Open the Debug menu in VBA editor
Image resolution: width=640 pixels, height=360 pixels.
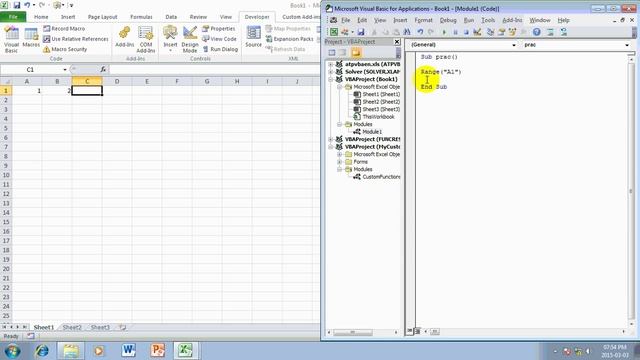(x=448, y=20)
